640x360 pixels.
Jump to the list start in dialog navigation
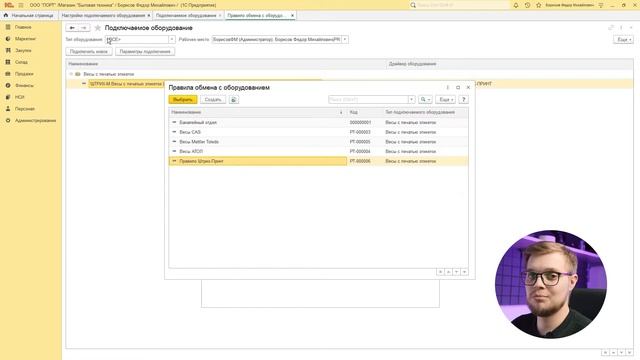coord(440,272)
